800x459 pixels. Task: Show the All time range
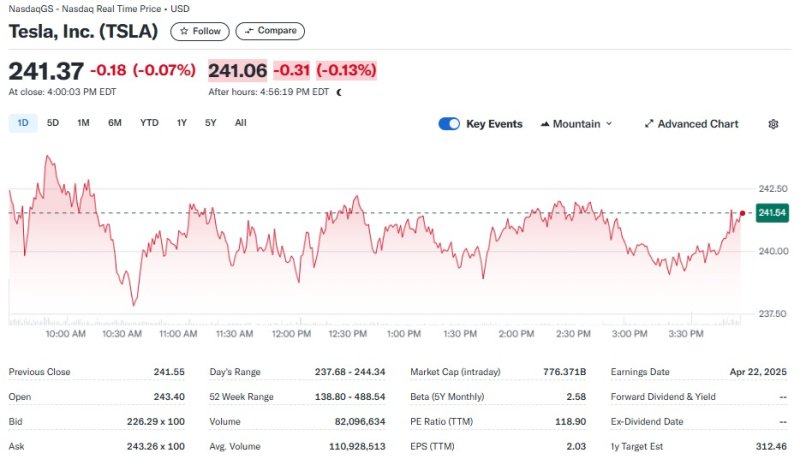click(x=240, y=123)
